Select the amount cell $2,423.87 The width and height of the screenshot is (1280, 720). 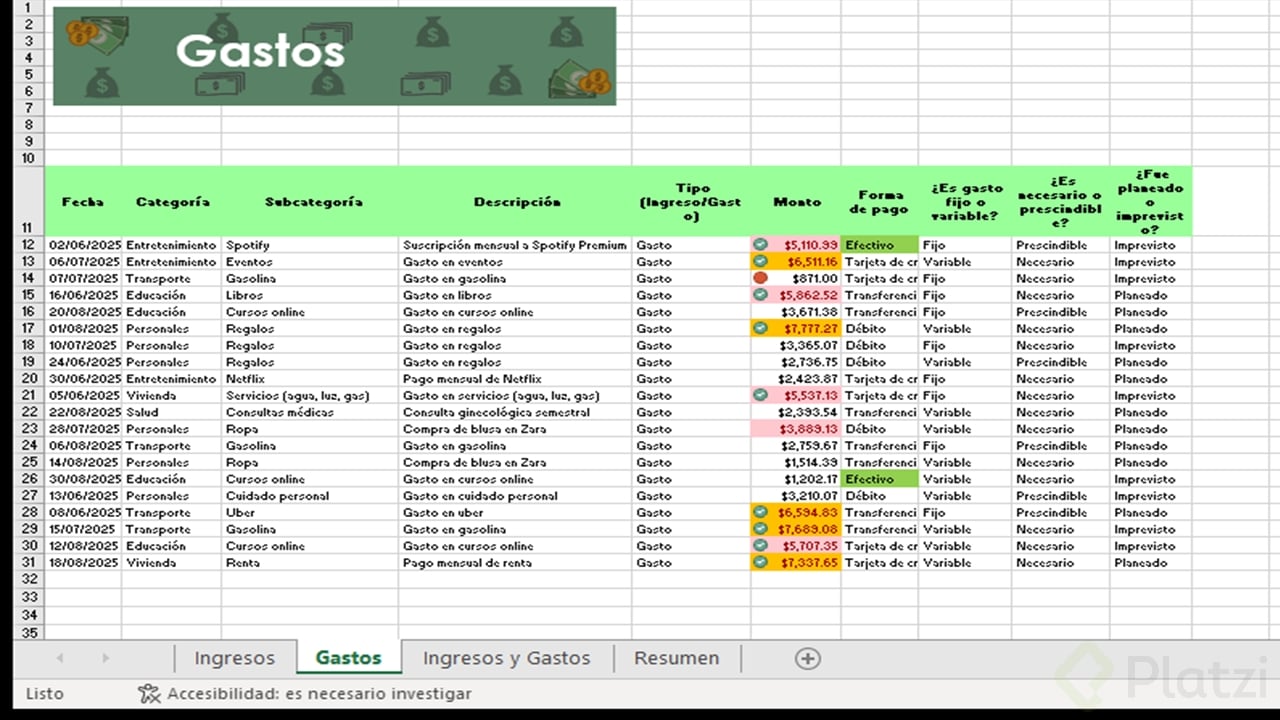[796, 379]
